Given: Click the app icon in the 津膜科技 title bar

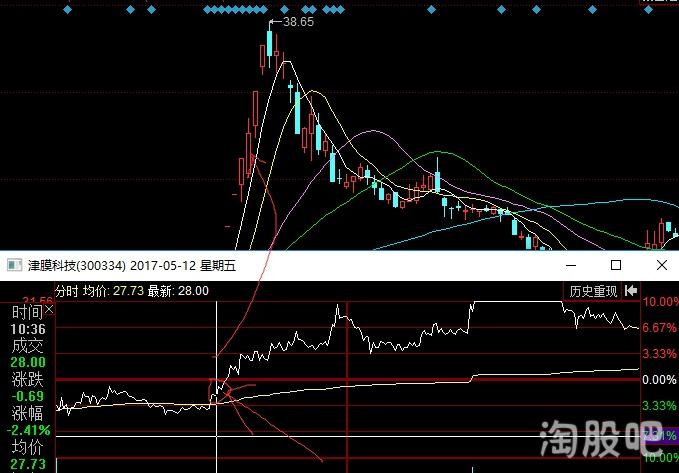Looking at the screenshot, I should [15, 265].
